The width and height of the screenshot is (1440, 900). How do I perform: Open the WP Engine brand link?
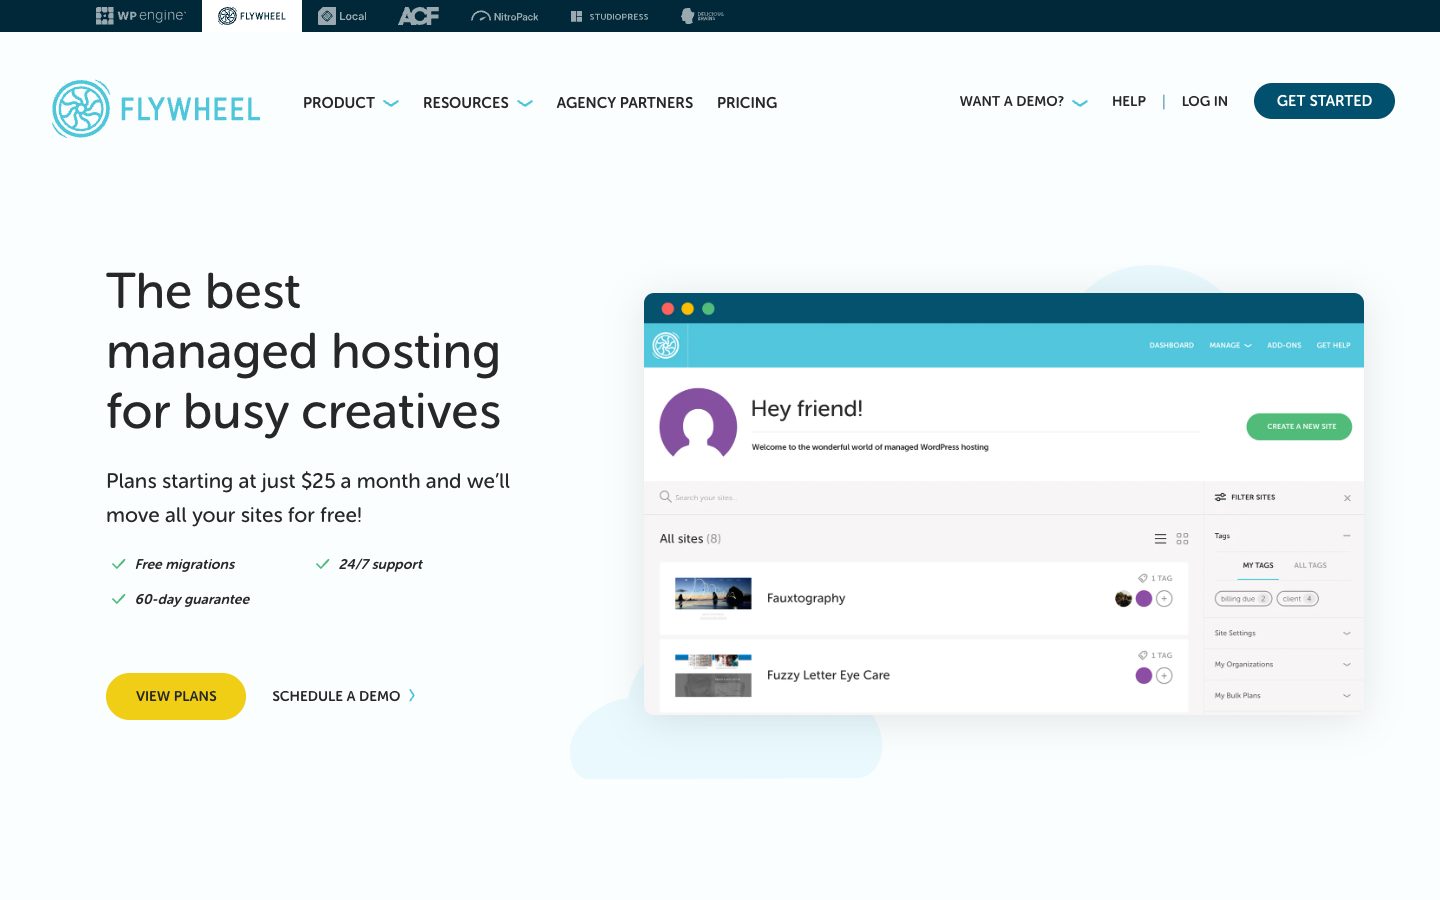(x=141, y=16)
